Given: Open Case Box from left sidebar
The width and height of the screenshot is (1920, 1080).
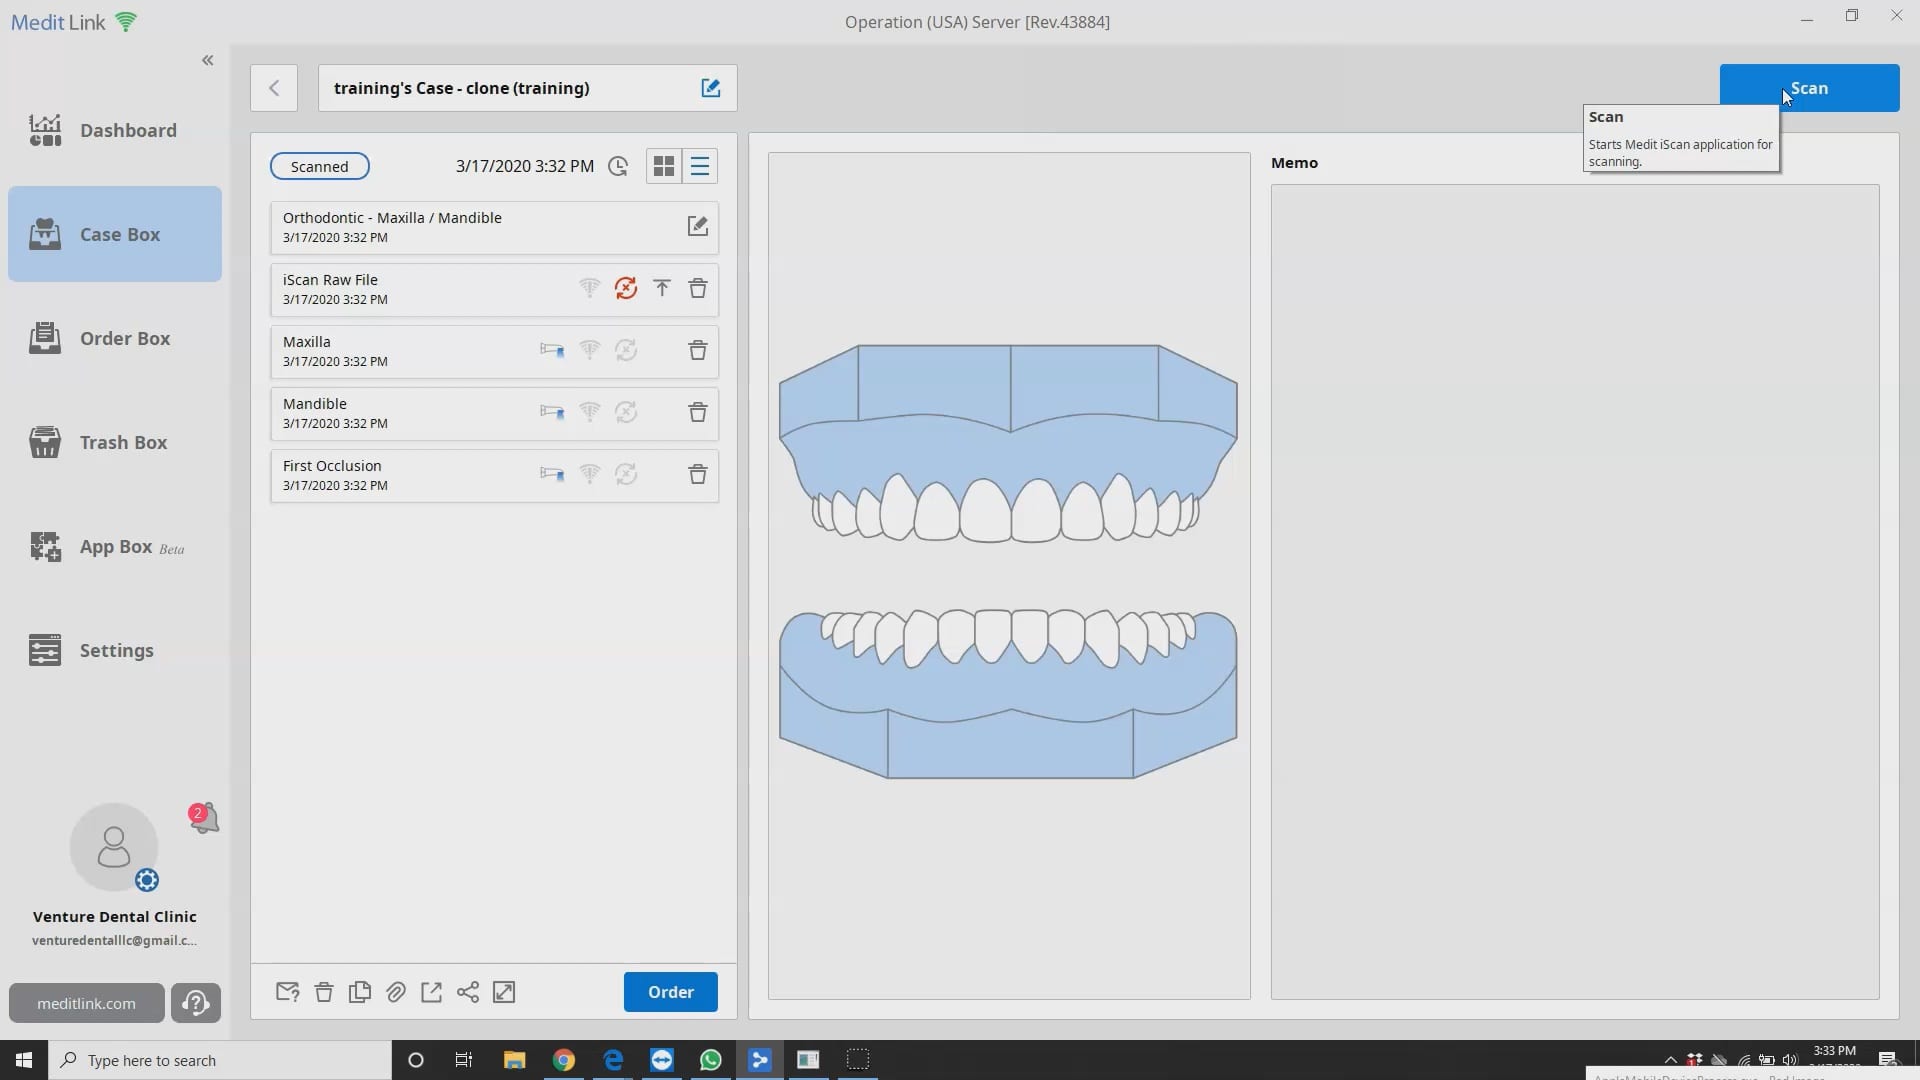Looking at the screenshot, I should pyautogui.click(x=115, y=233).
